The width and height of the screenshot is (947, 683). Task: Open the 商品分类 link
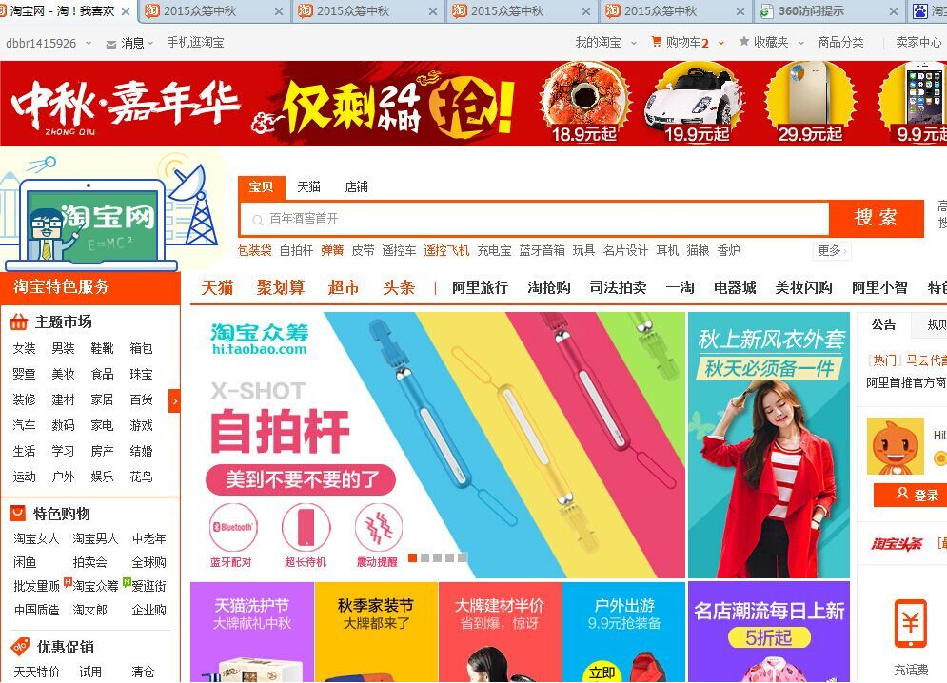[x=841, y=42]
